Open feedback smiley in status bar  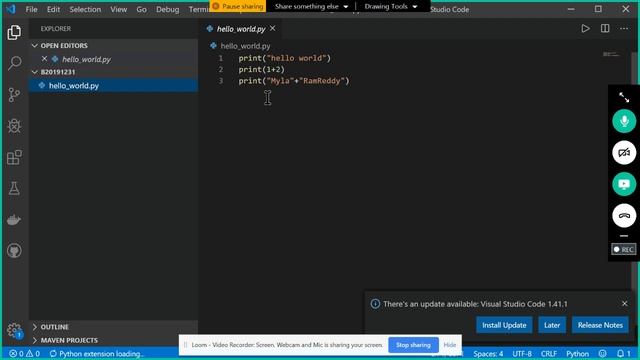tap(602, 353)
